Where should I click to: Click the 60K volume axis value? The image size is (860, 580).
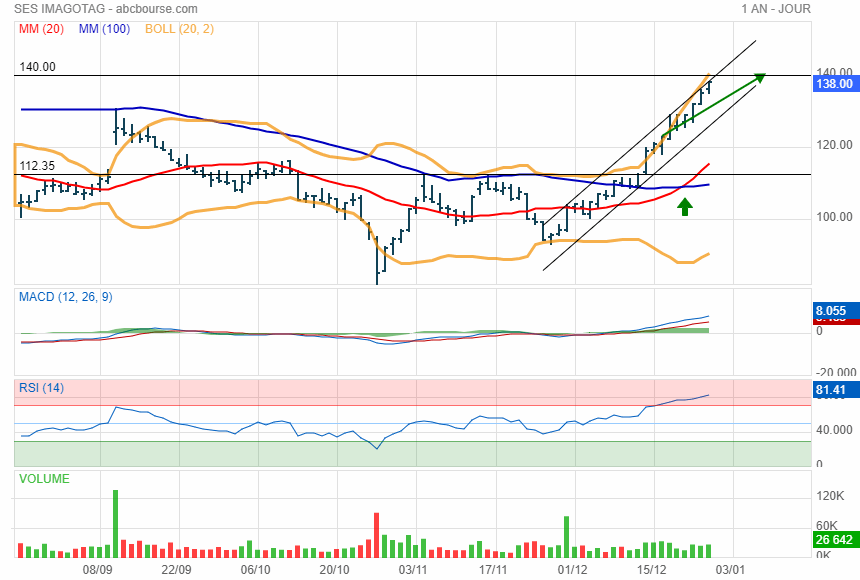(827, 526)
